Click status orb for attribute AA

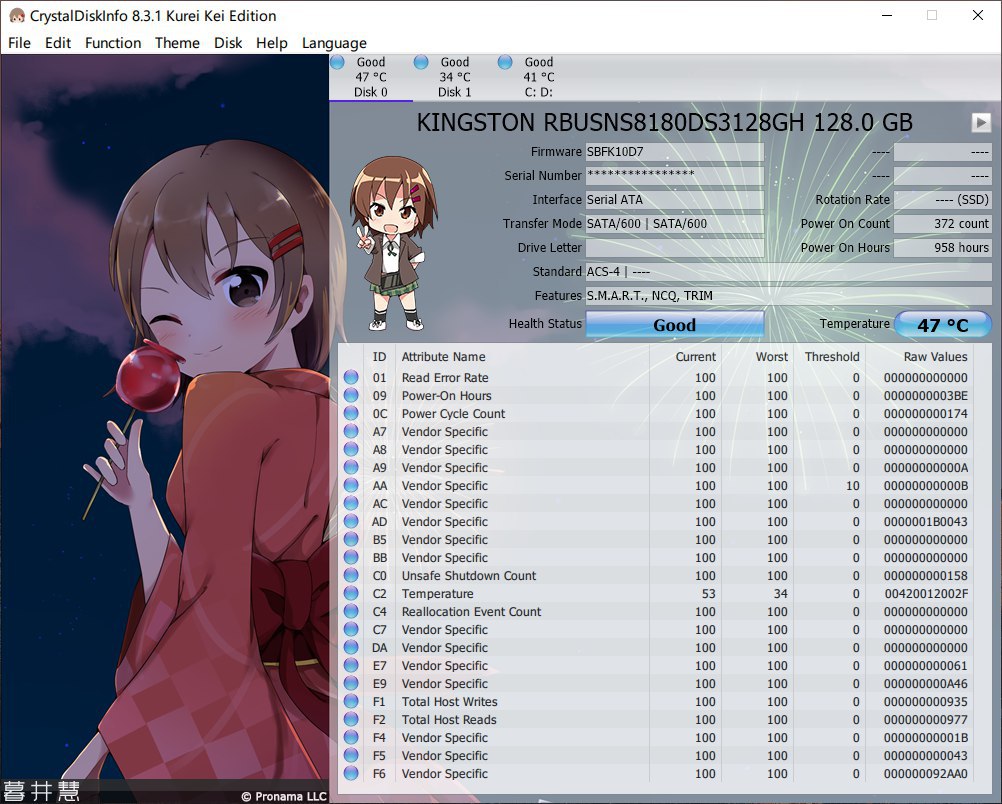(351, 485)
